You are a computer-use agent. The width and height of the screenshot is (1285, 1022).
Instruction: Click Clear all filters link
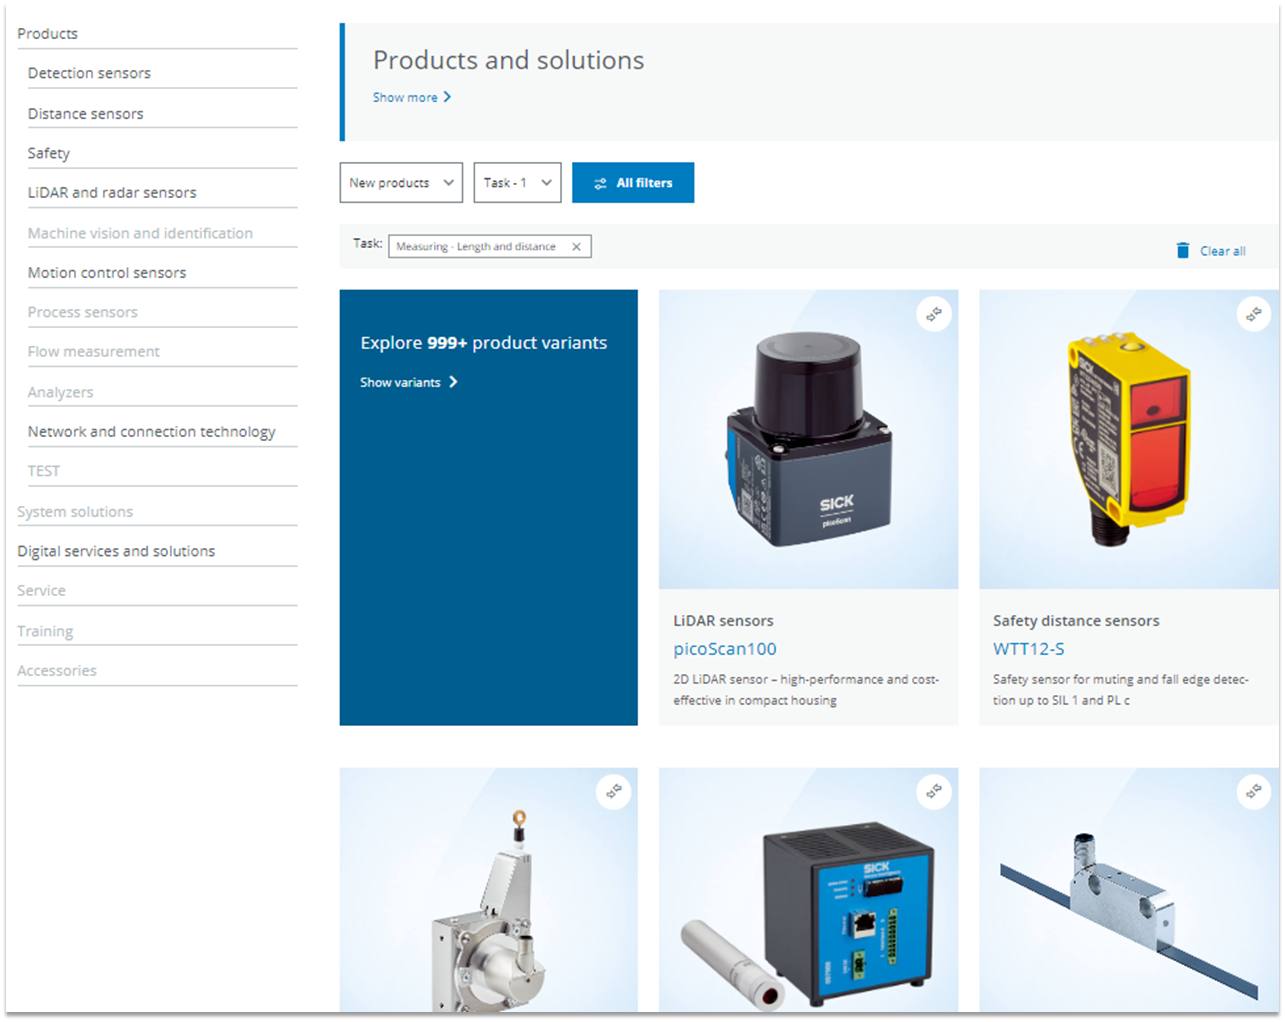[x=1222, y=251]
